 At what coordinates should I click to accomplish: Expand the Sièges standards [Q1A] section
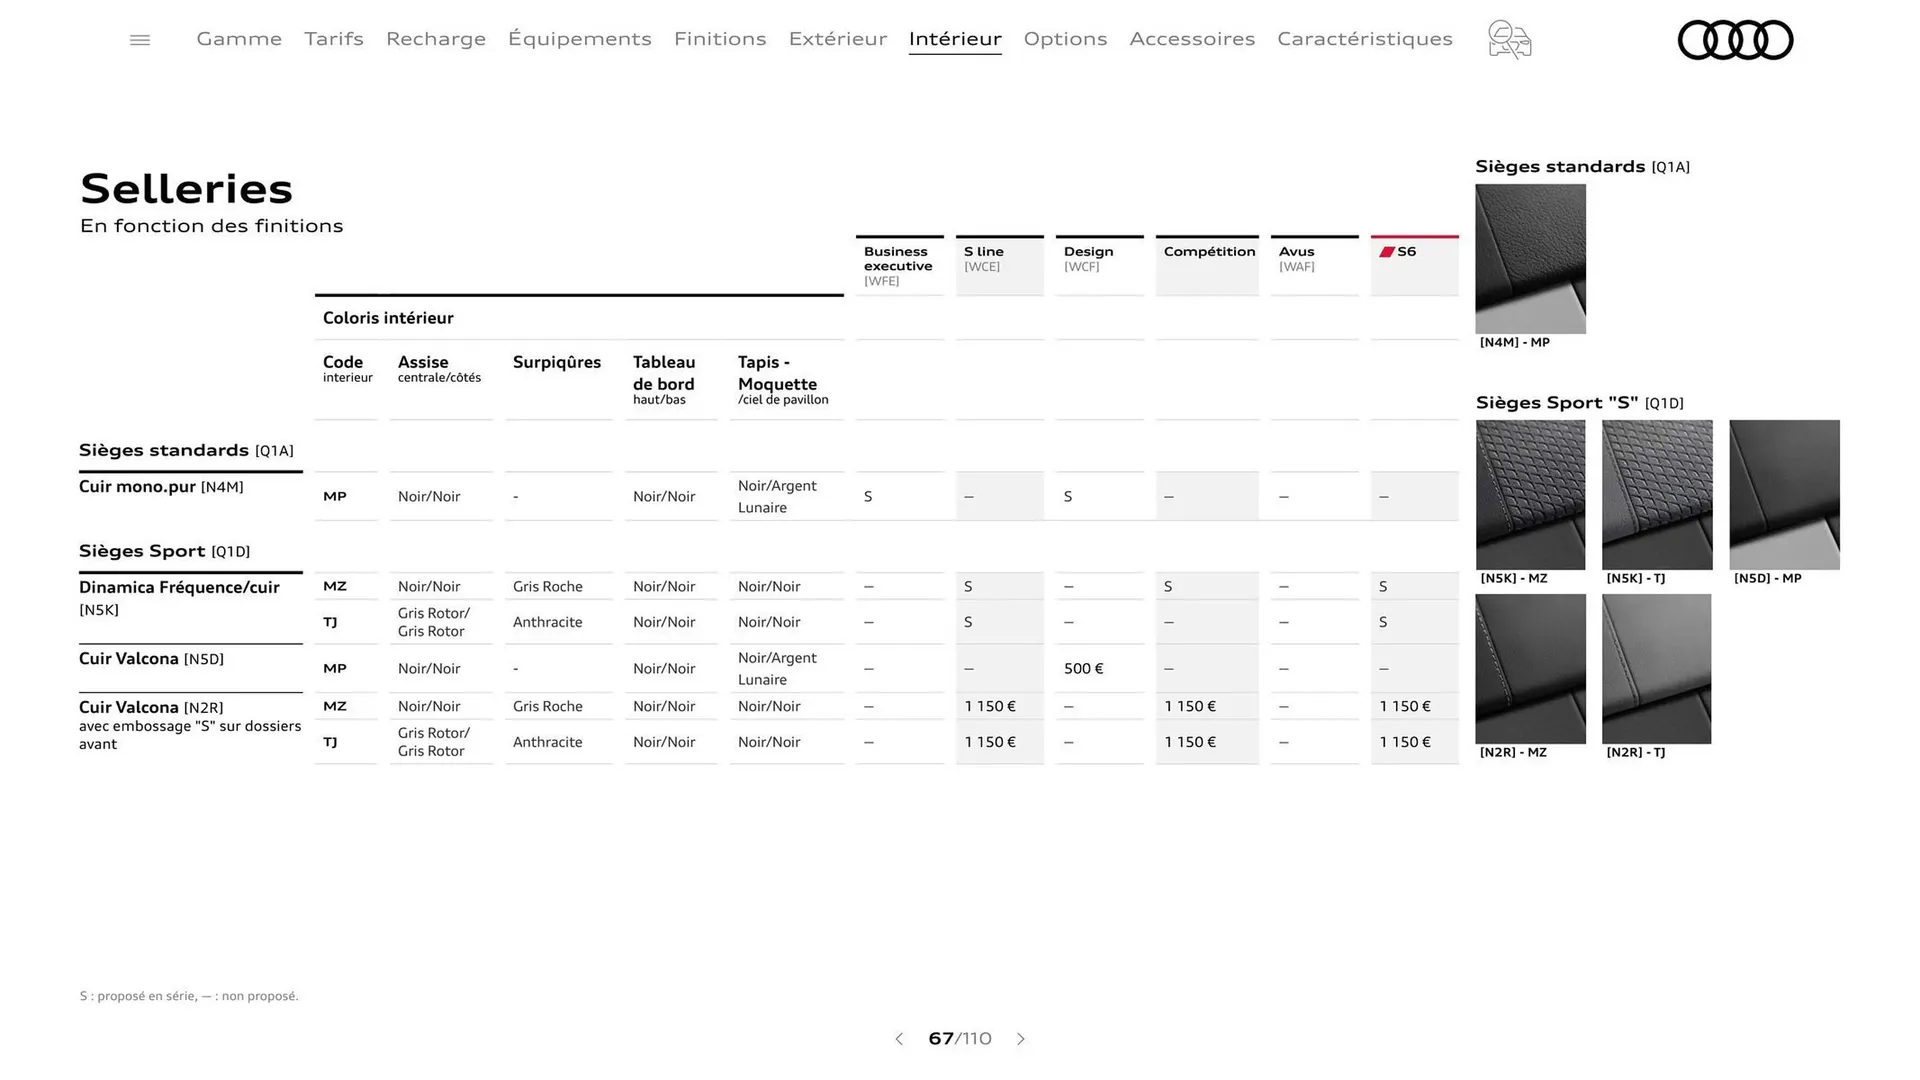click(188, 450)
